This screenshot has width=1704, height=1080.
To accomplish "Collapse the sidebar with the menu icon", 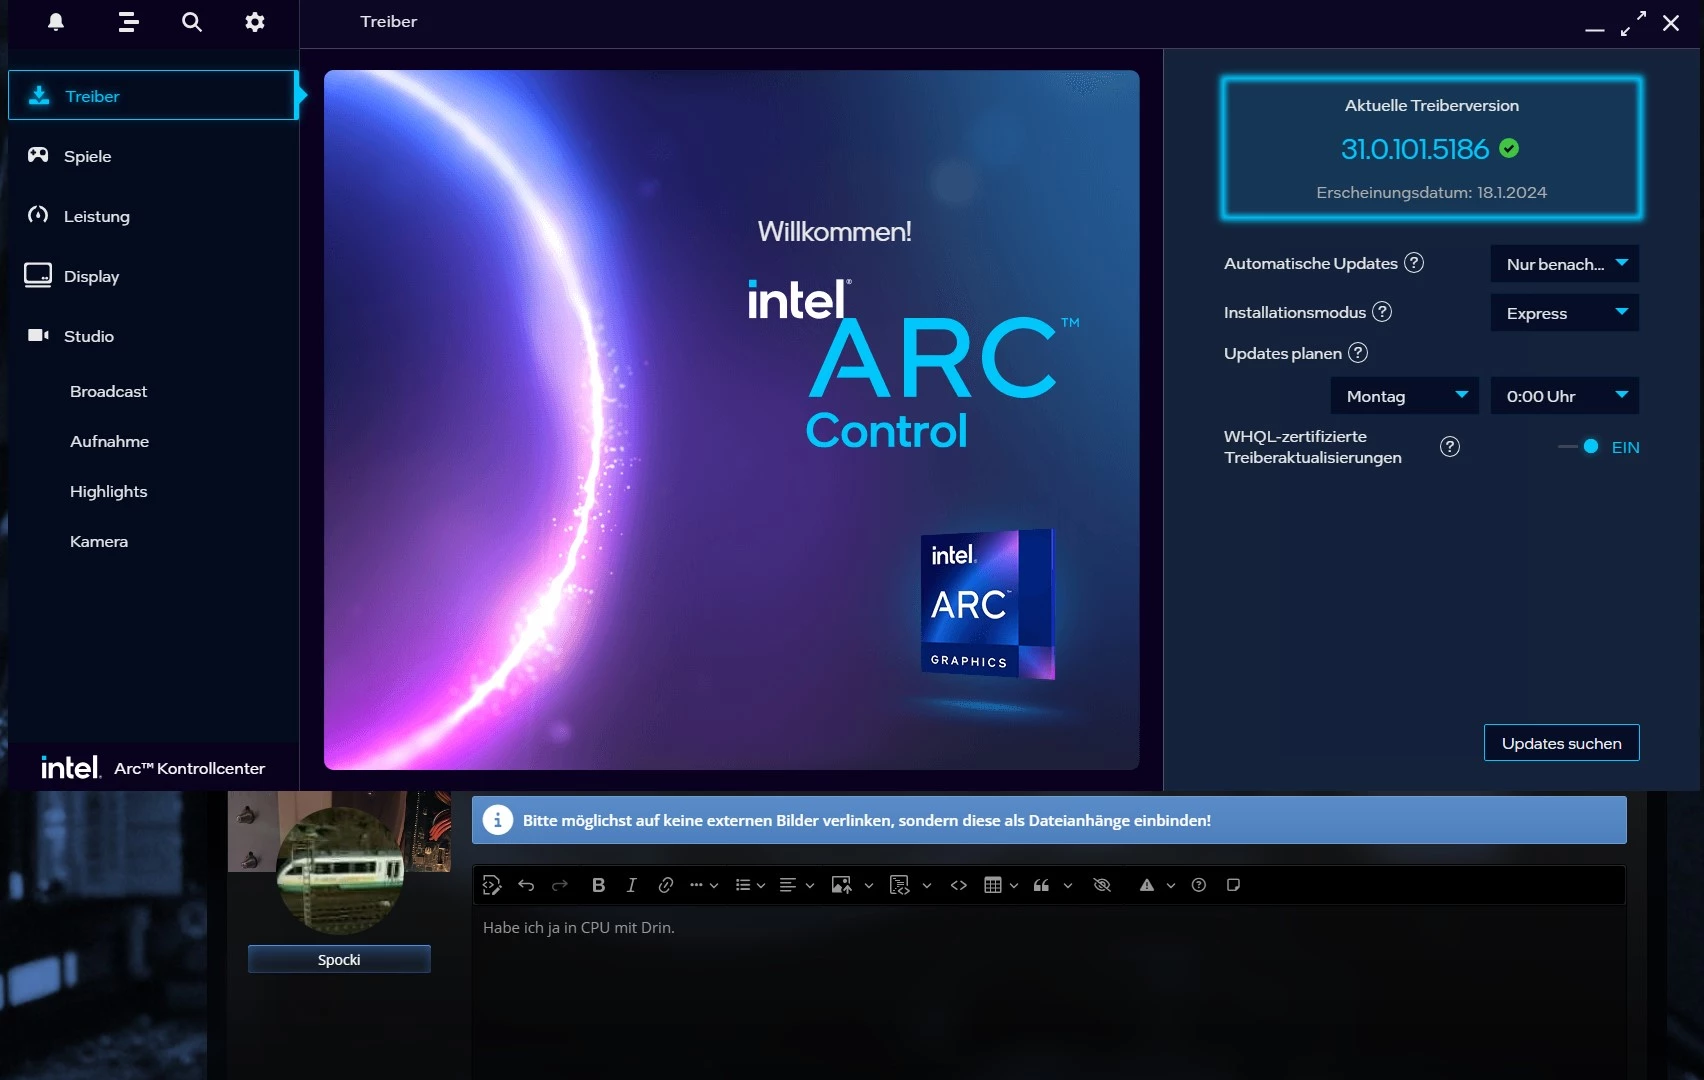I will click(x=128, y=22).
